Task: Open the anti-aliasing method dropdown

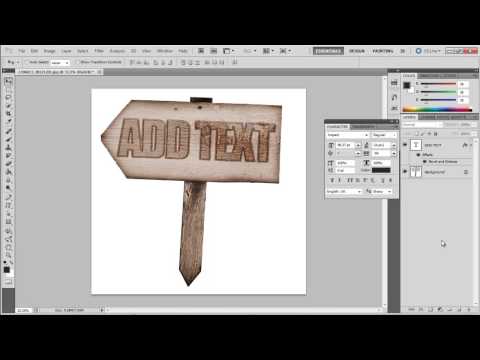Action: 382,191
